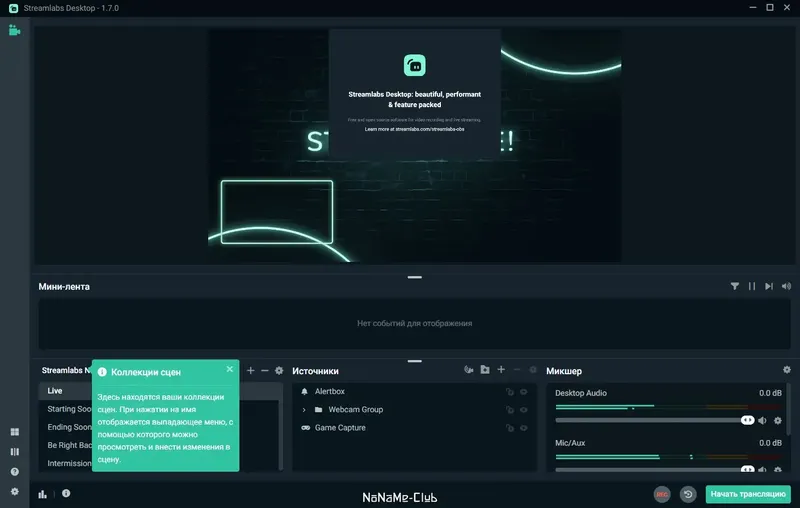Lock the Alertbox source
Screen dimensions: 800x508
[510, 392]
